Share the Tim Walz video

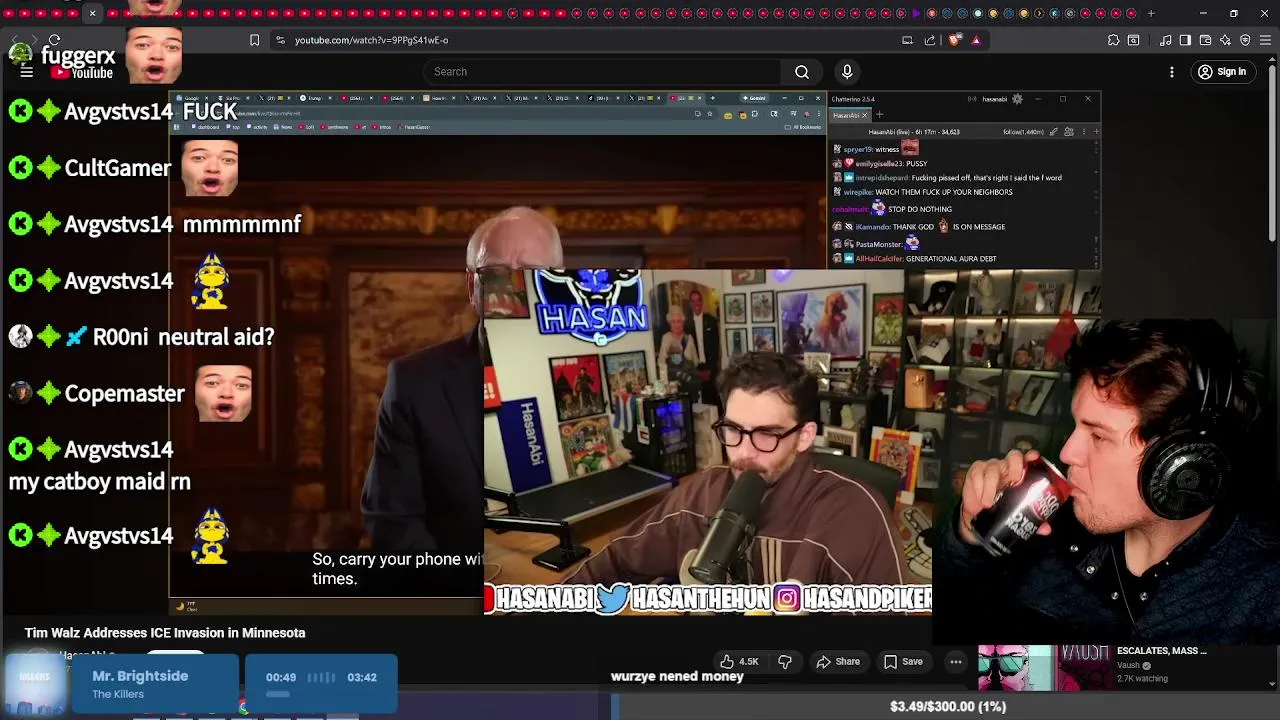tap(838, 661)
